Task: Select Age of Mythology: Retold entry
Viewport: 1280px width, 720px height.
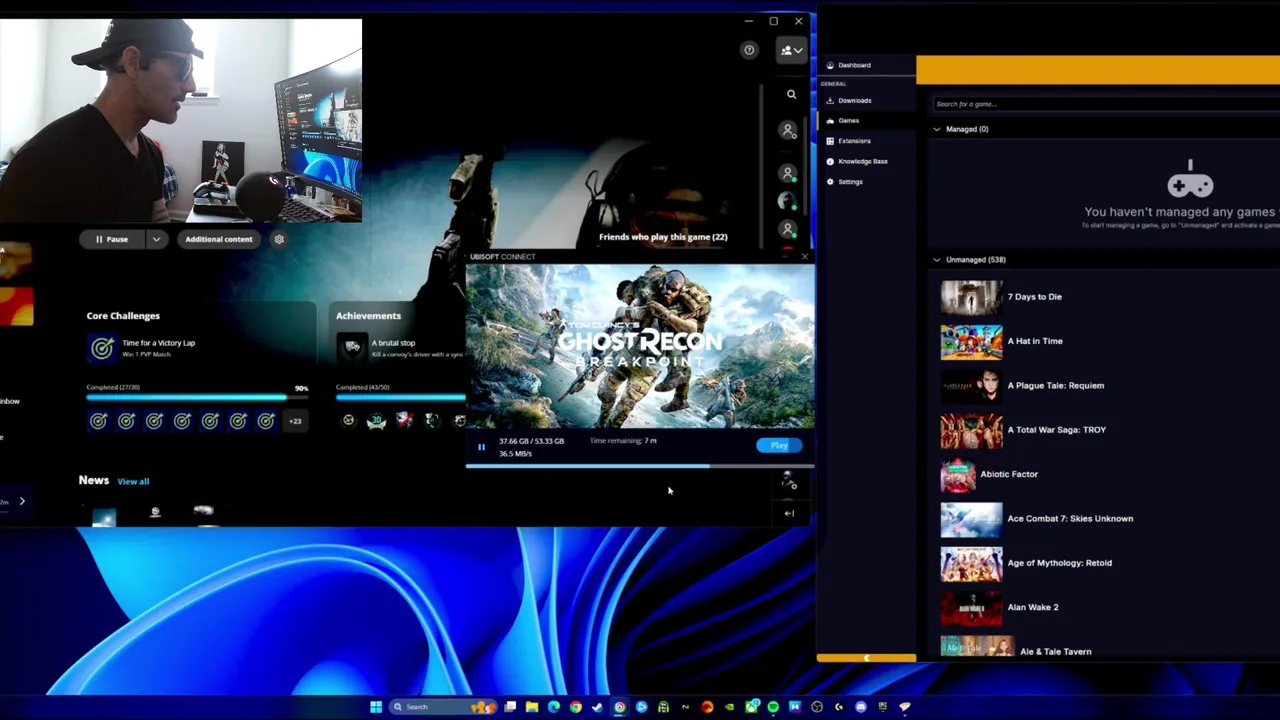Action: click(x=1060, y=563)
